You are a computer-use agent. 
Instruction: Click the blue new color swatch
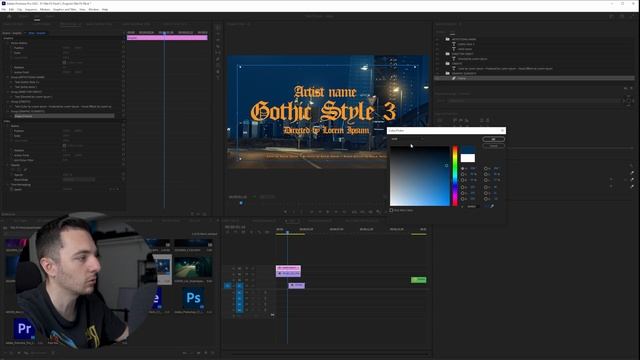click(468, 150)
